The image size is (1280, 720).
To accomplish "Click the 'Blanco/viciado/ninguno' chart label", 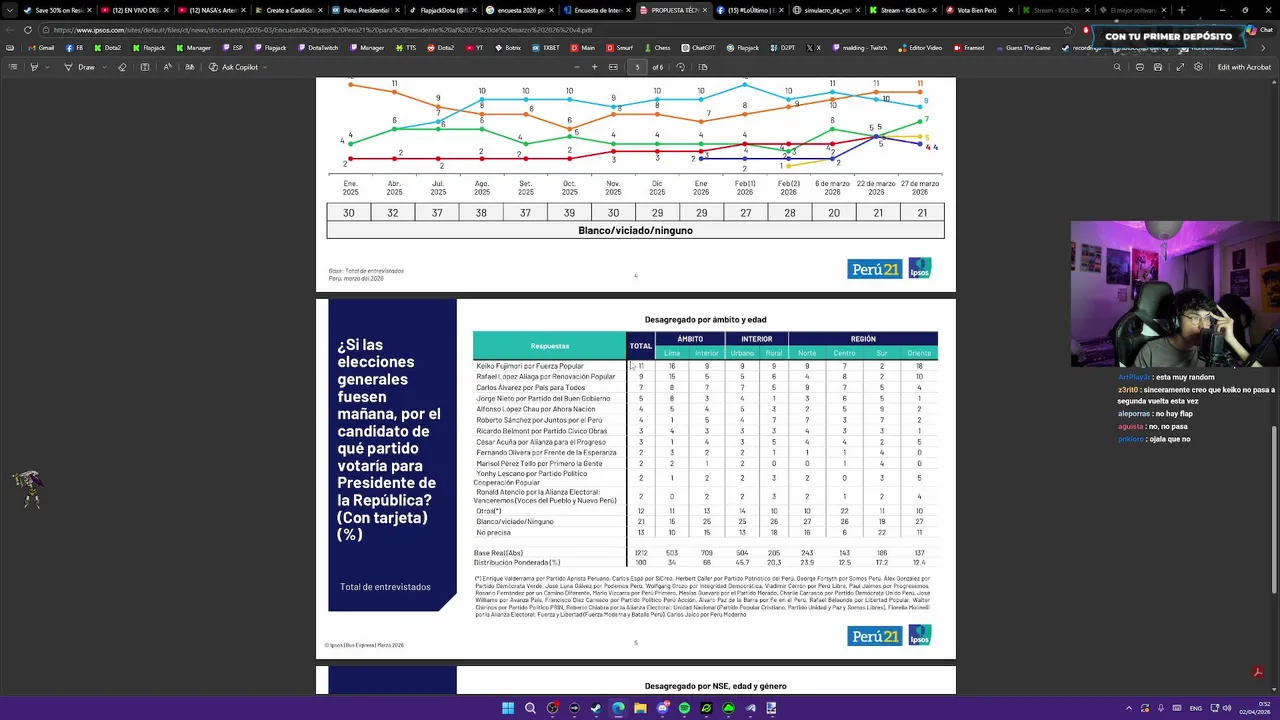I will 635,231.
